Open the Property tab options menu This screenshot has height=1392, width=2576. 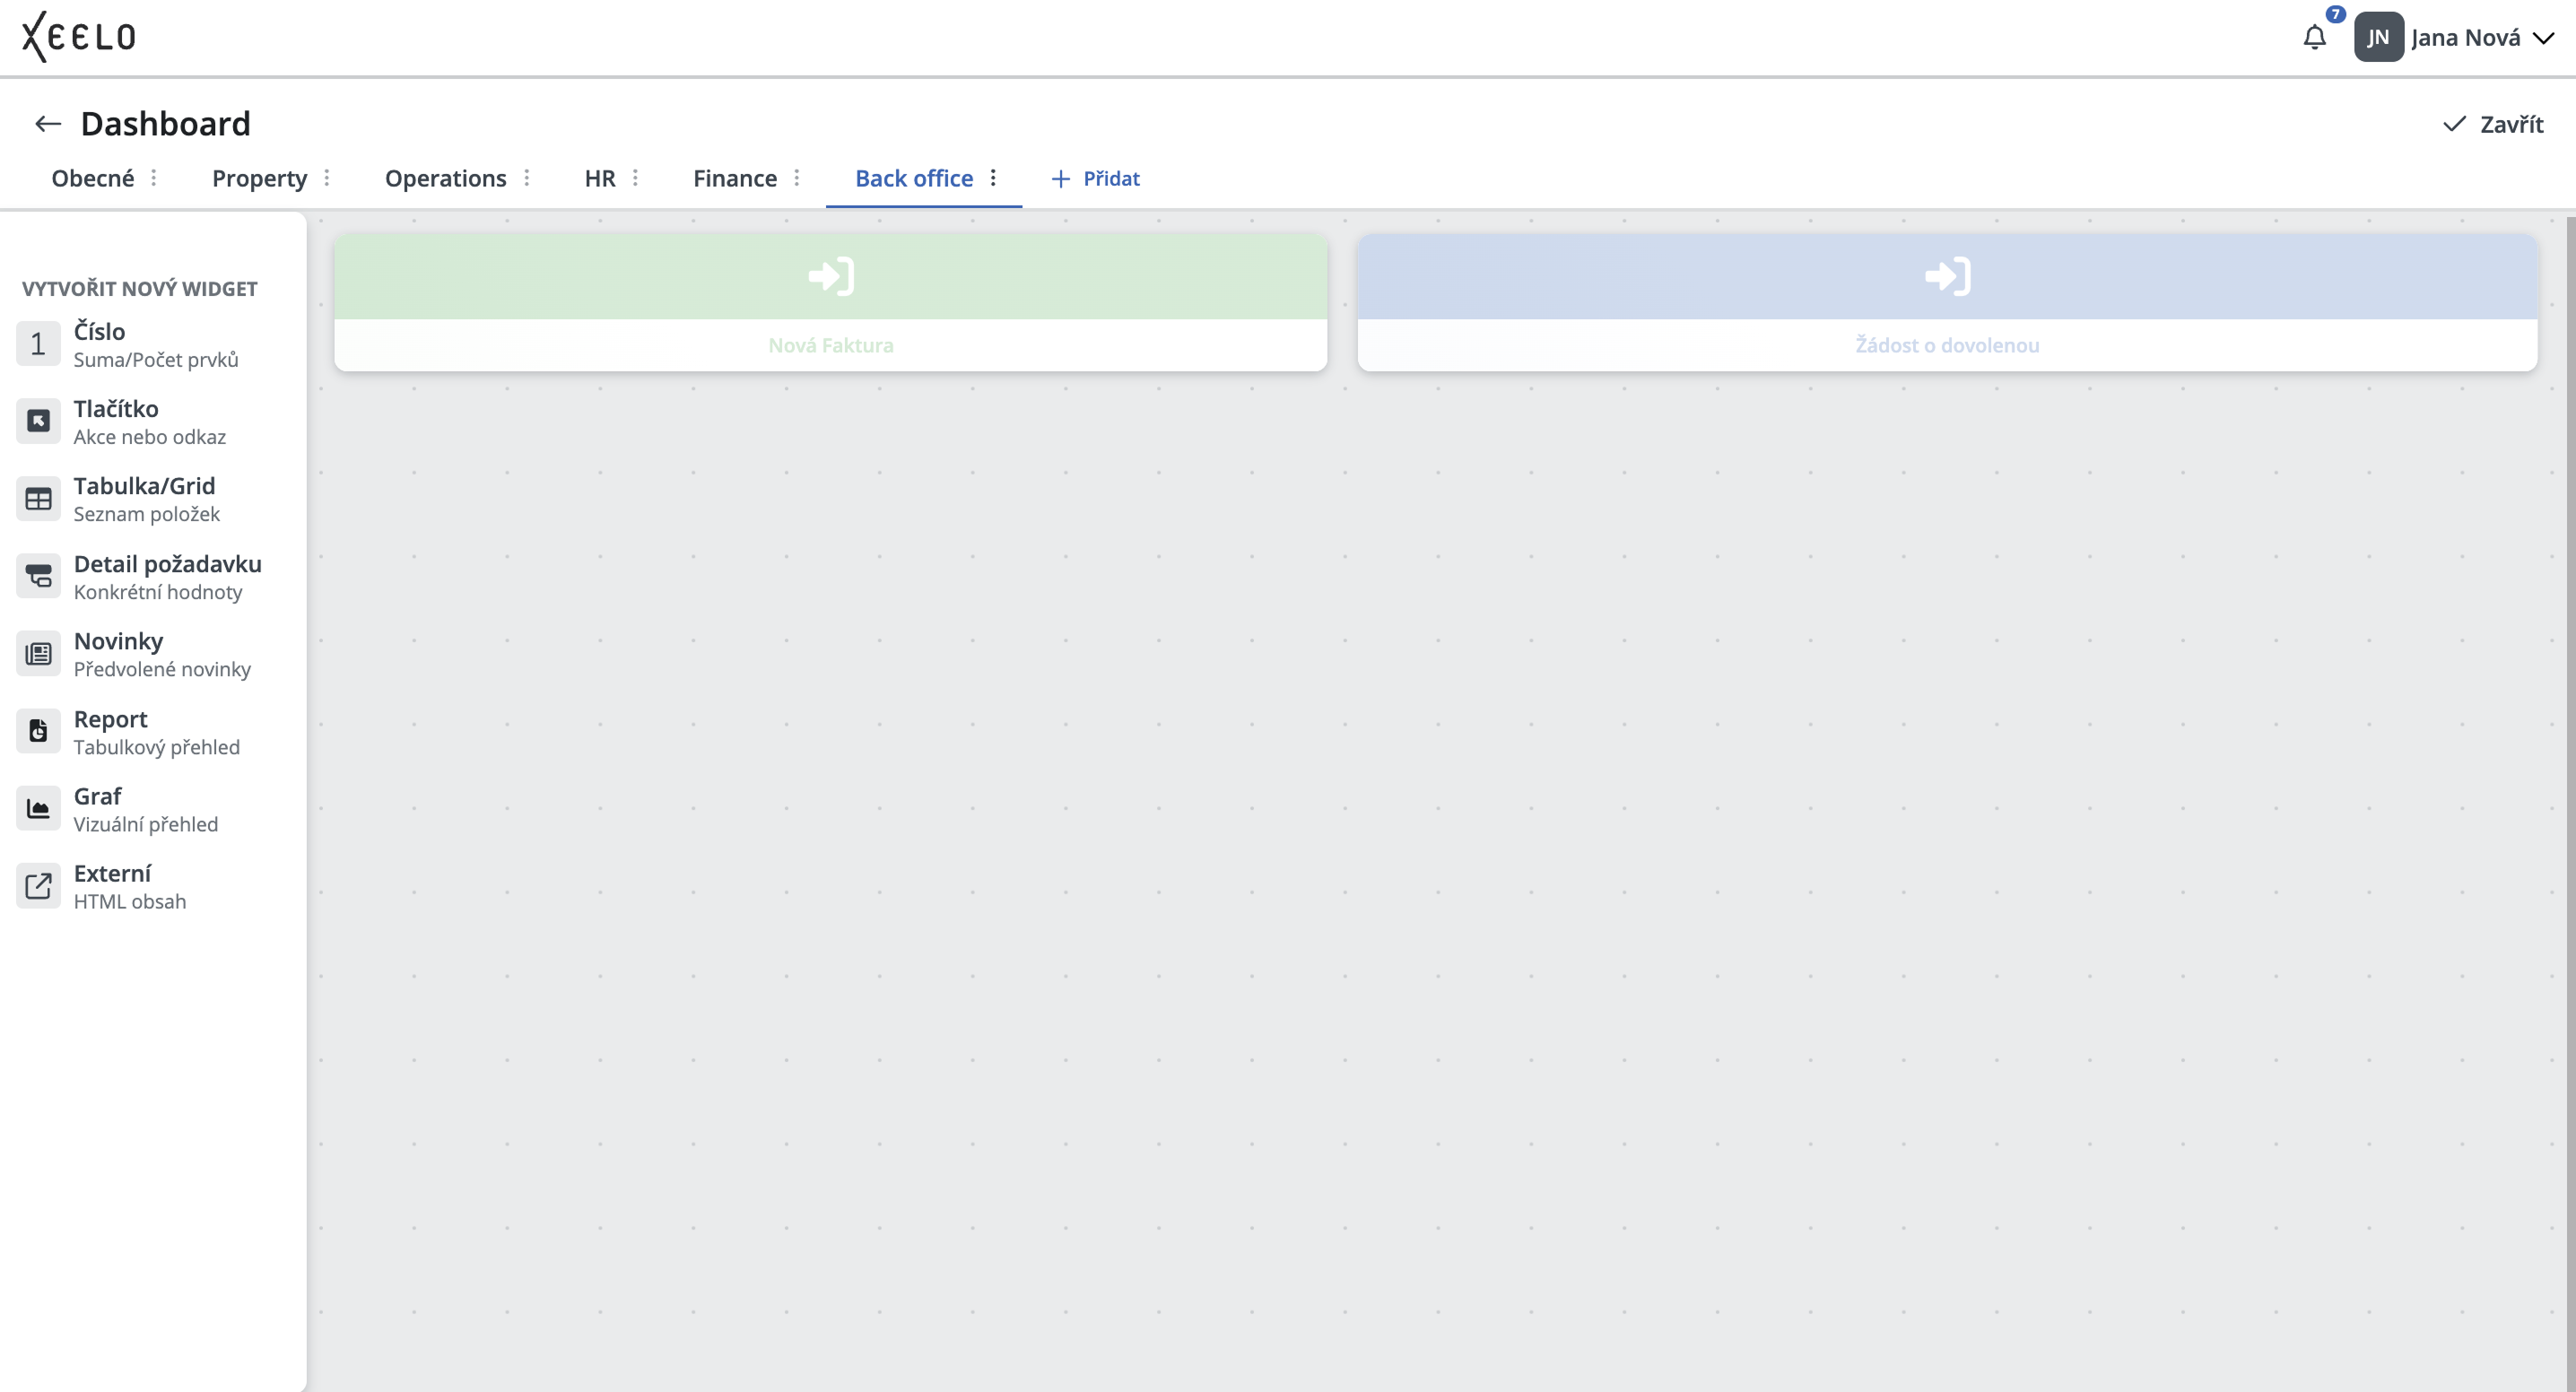coord(326,178)
